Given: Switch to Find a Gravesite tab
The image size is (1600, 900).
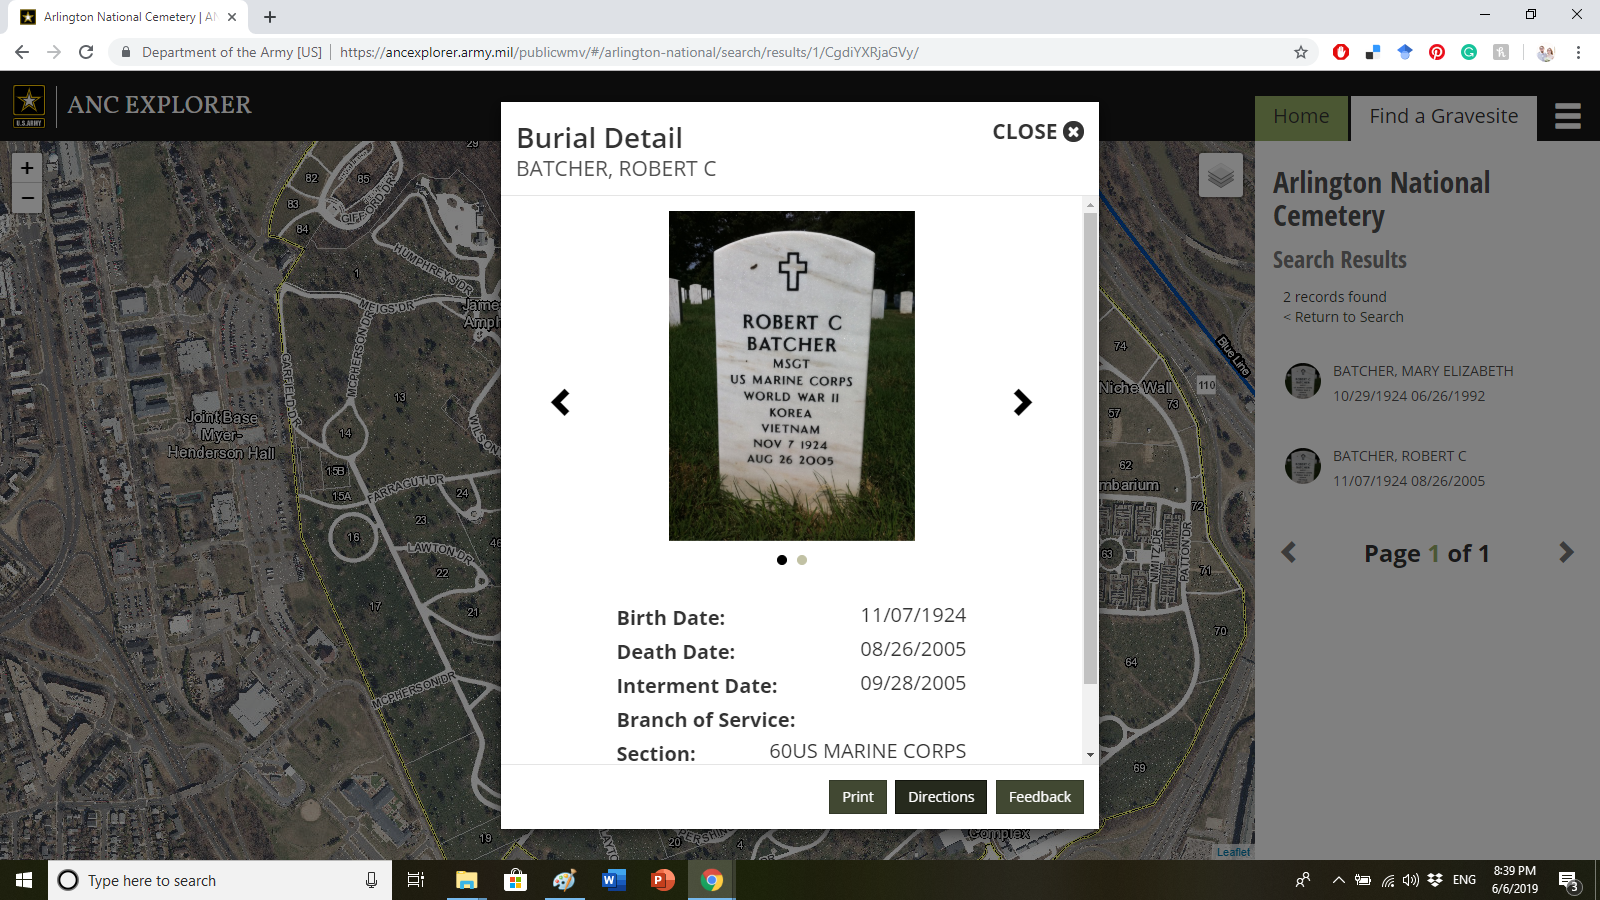Looking at the screenshot, I should tap(1443, 117).
